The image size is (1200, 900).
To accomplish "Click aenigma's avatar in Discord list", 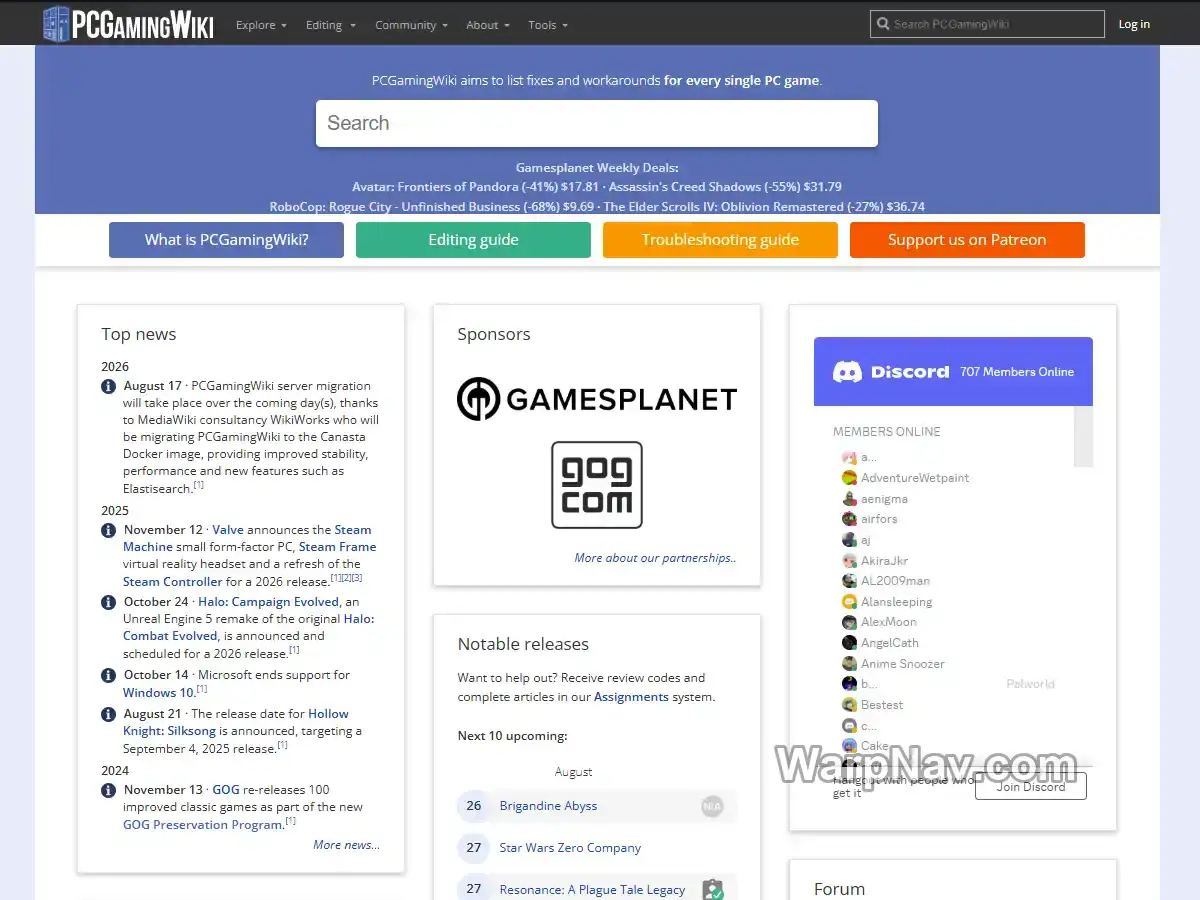I will click(x=849, y=499).
